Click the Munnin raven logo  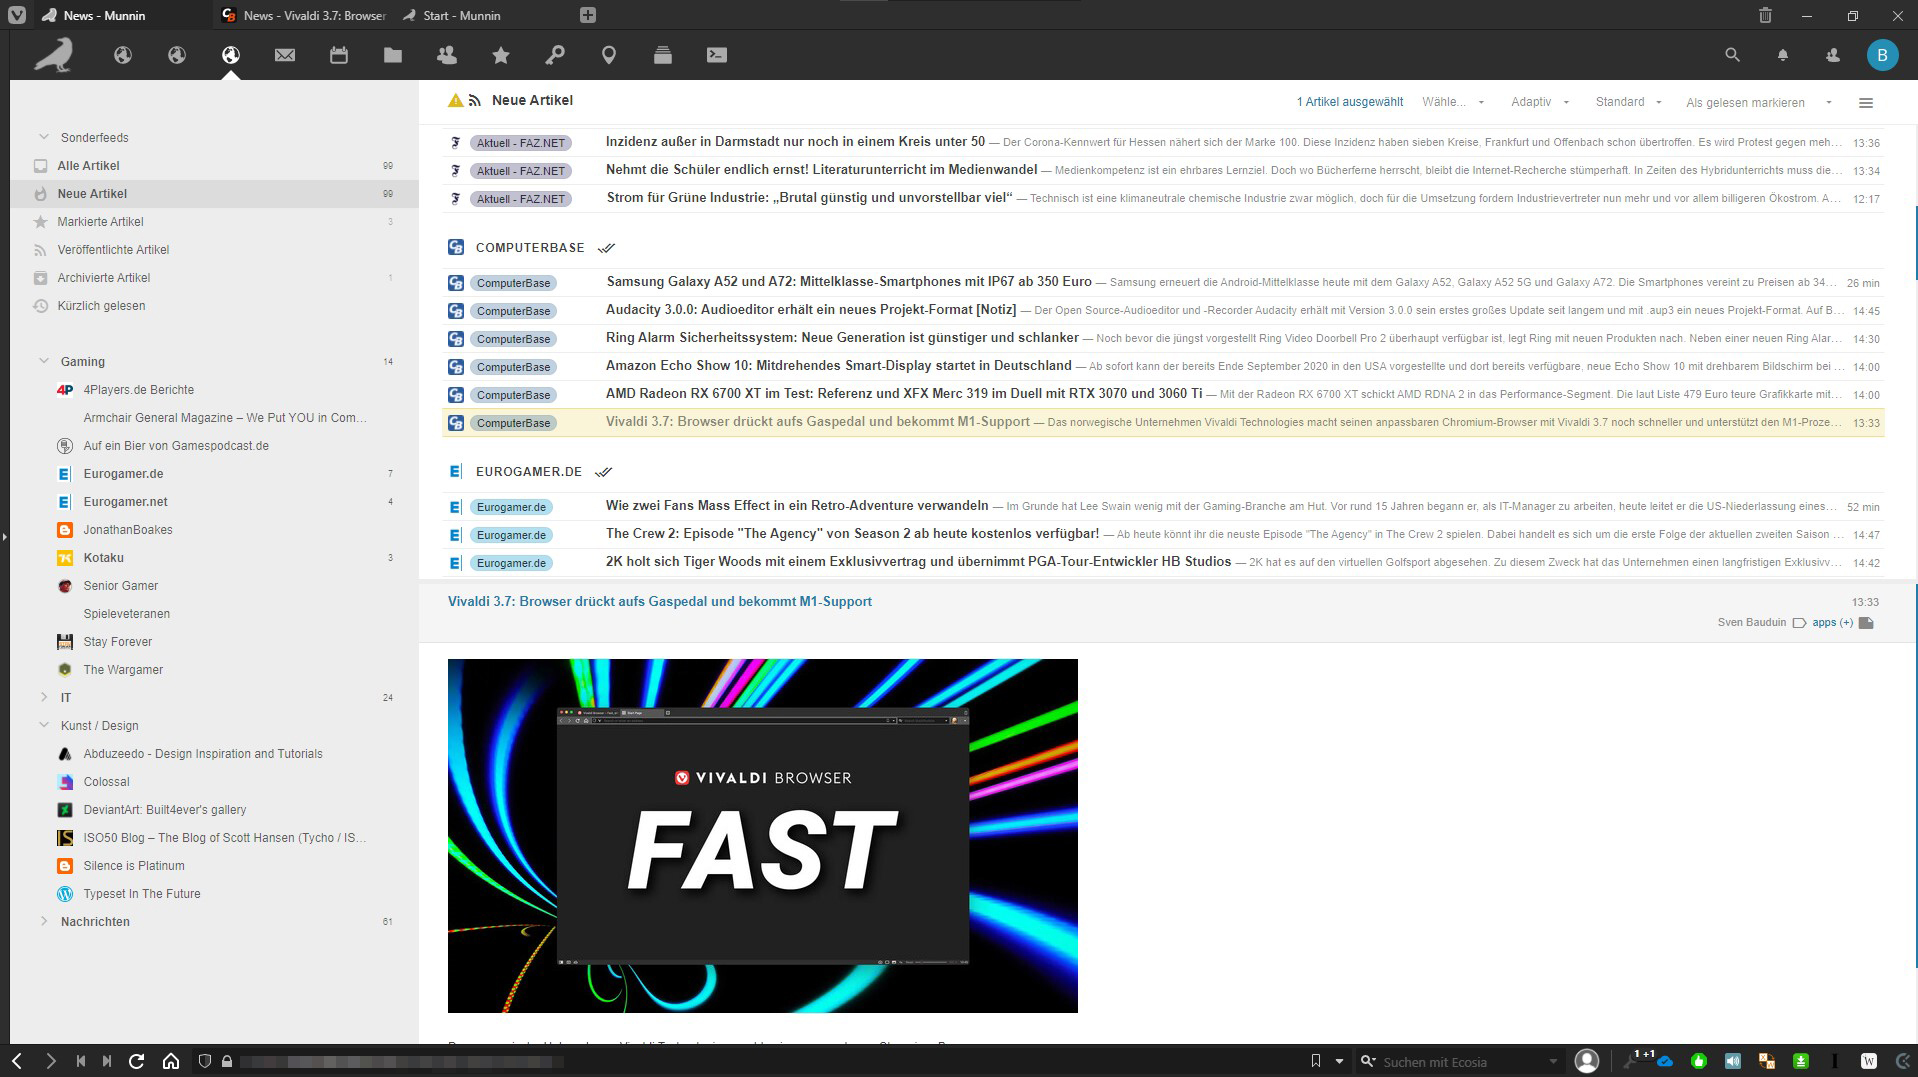click(x=54, y=55)
